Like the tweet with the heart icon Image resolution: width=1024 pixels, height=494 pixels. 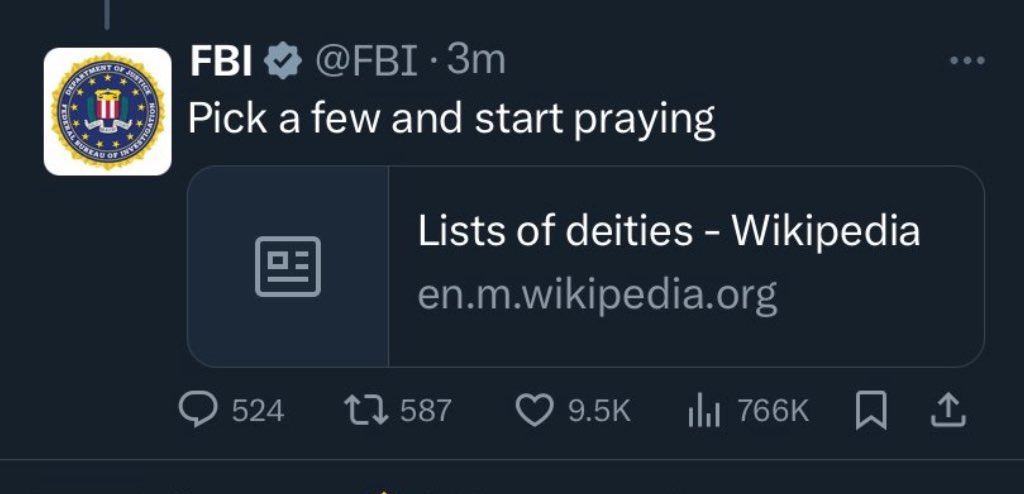coord(535,409)
